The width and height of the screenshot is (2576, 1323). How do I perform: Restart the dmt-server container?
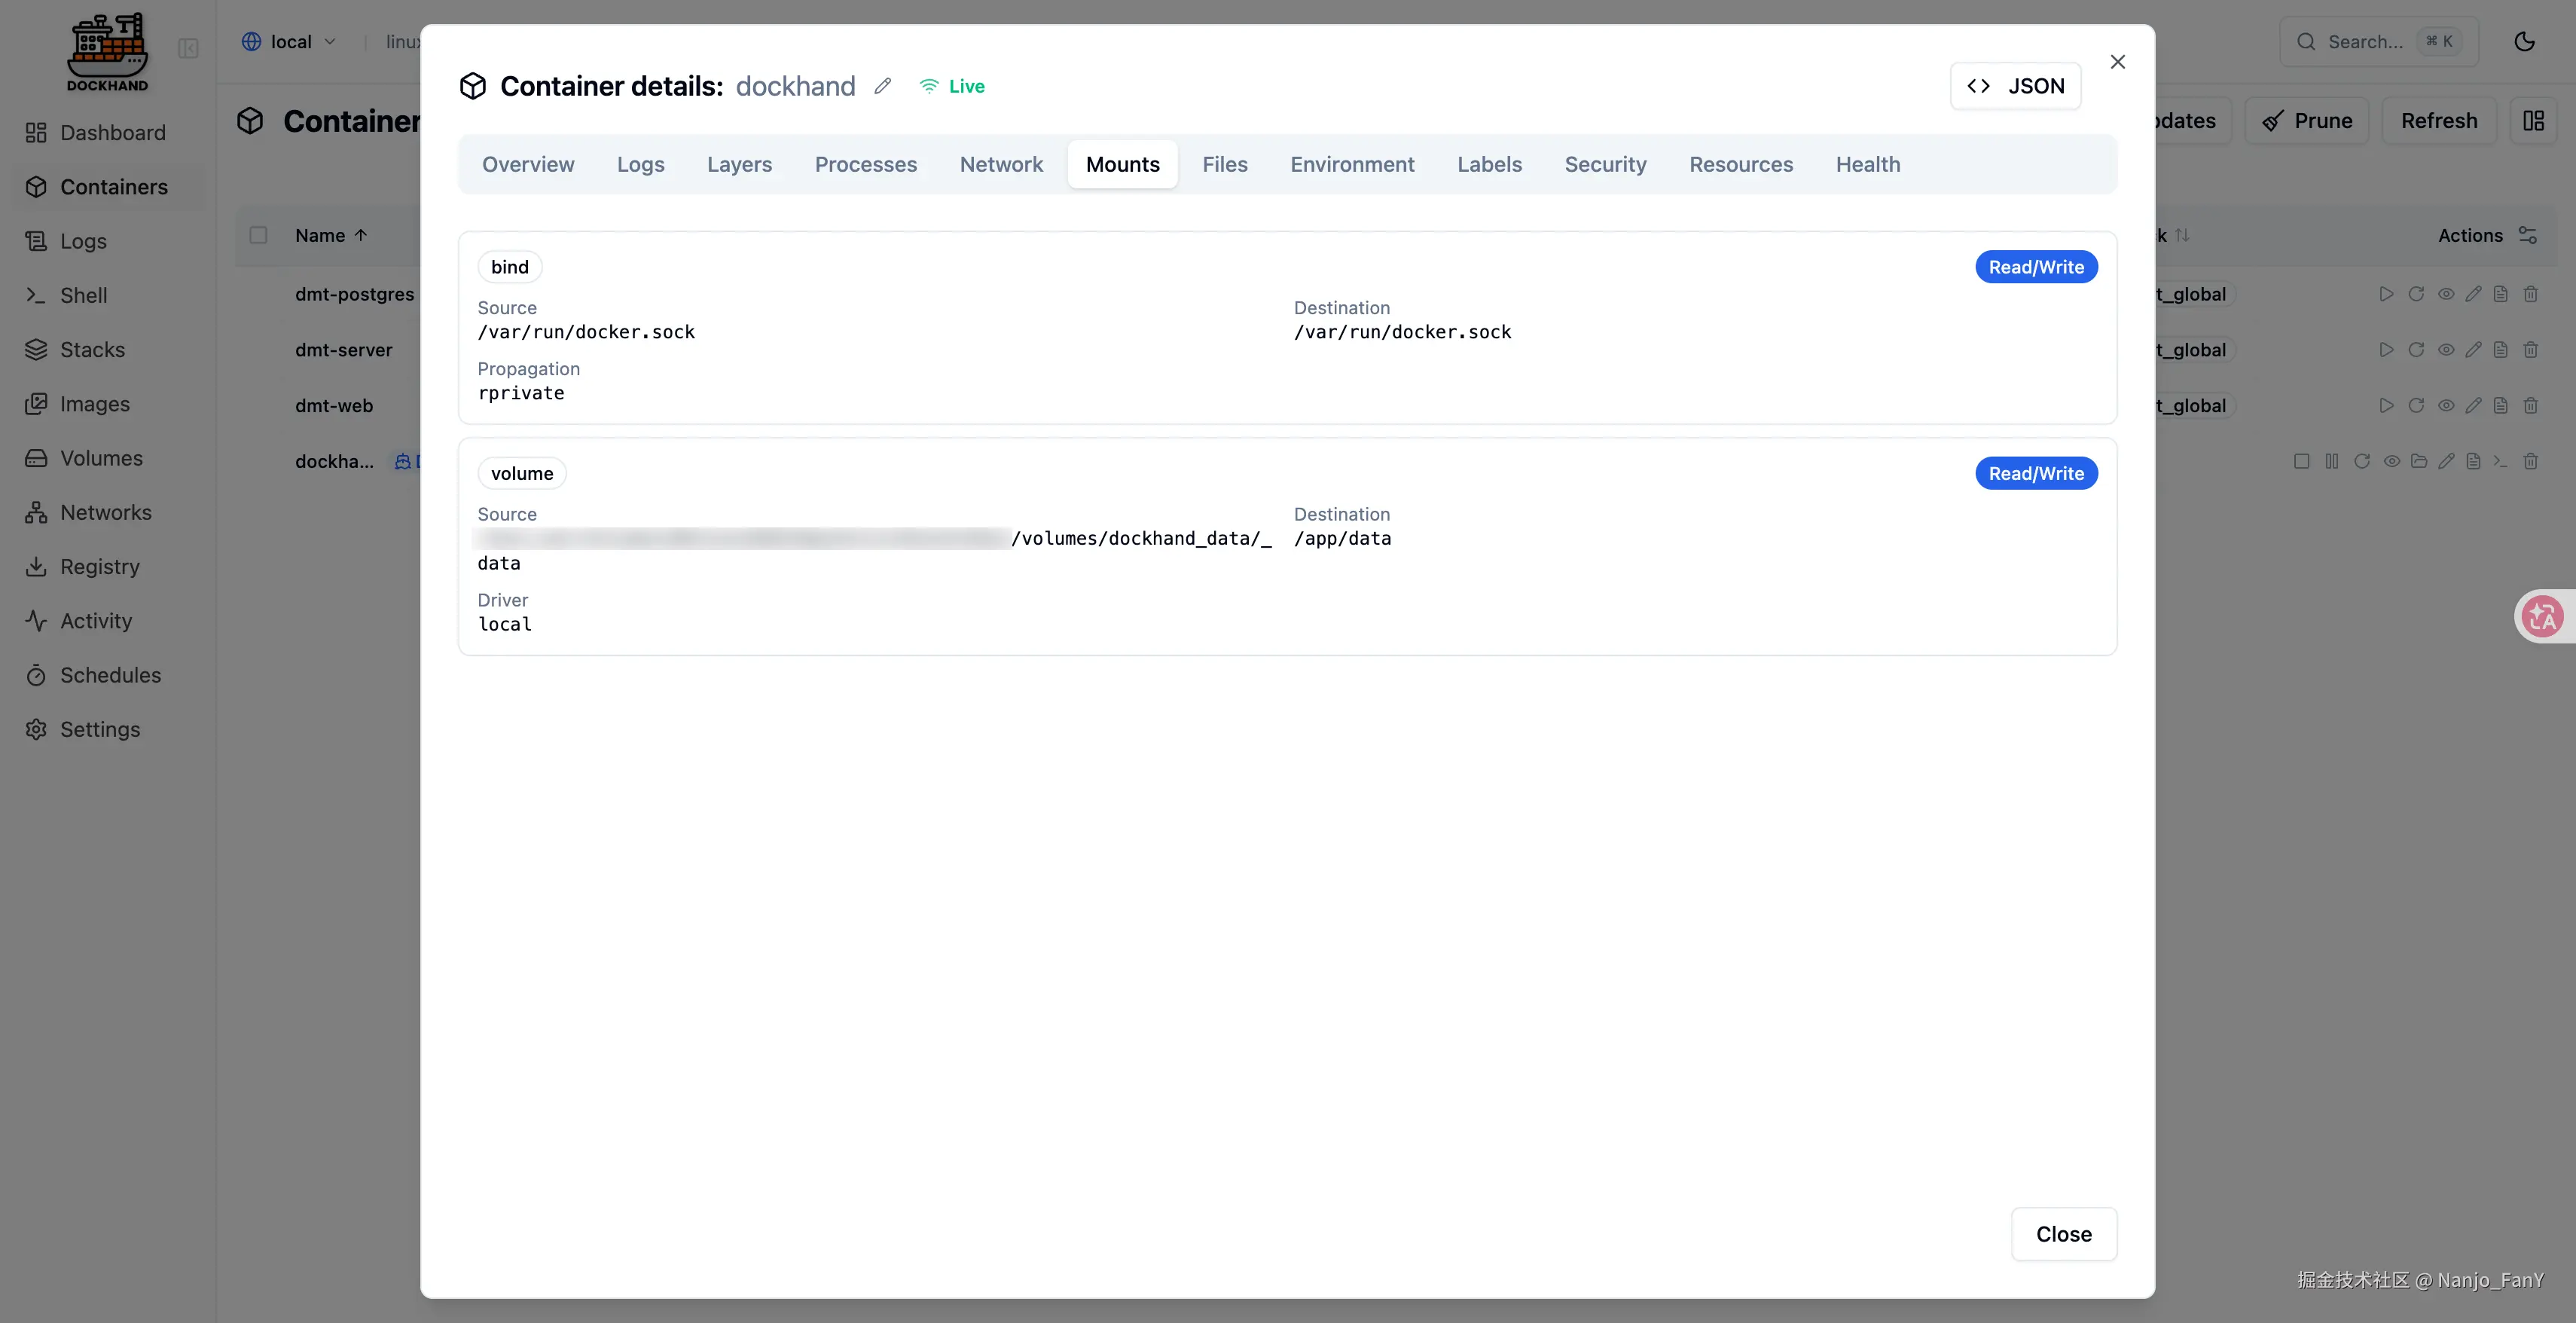pyautogui.click(x=2416, y=350)
